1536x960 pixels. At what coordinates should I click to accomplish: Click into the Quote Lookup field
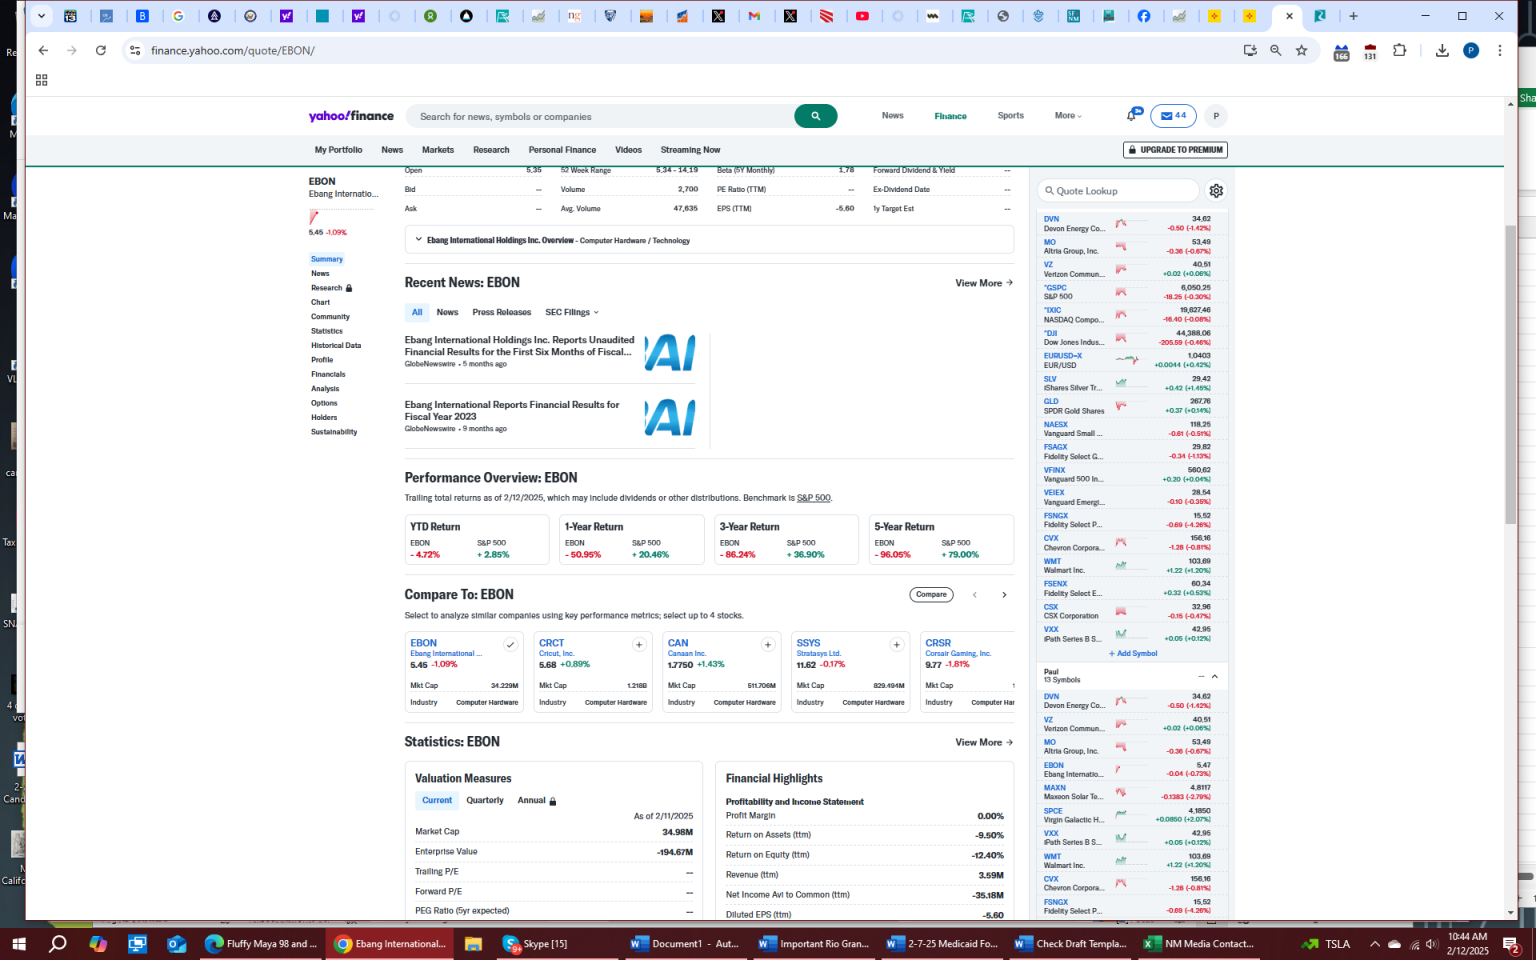tap(1120, 191)
